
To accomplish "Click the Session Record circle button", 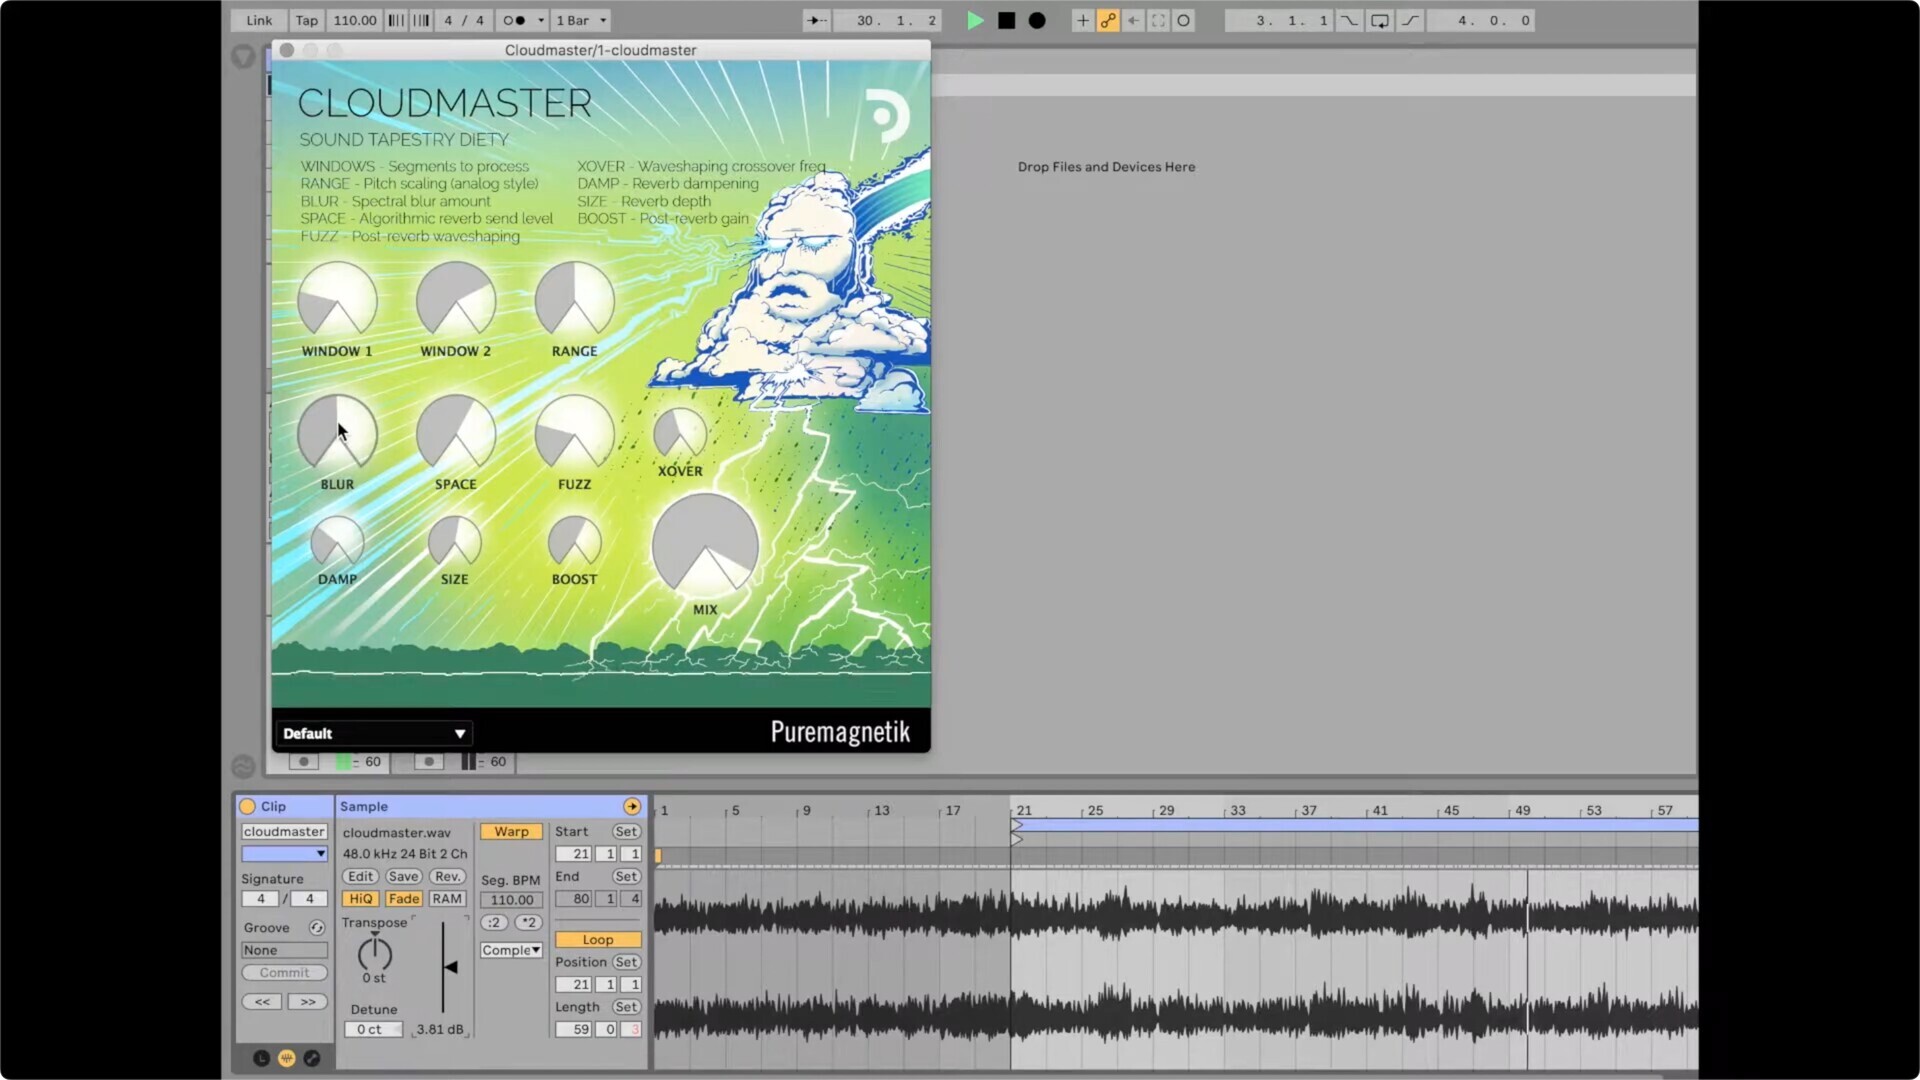I will [x=1183, y=20].
